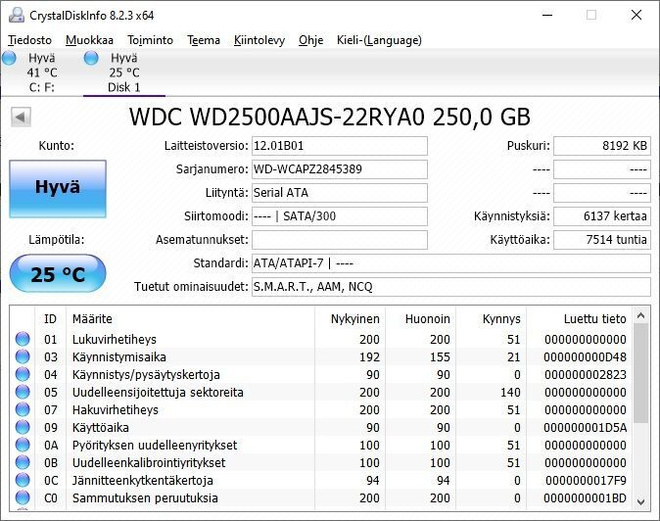The height and width of the screenshot is (521, 660).
Task: Click the ID column header
Action: click(x=50, y=319)
